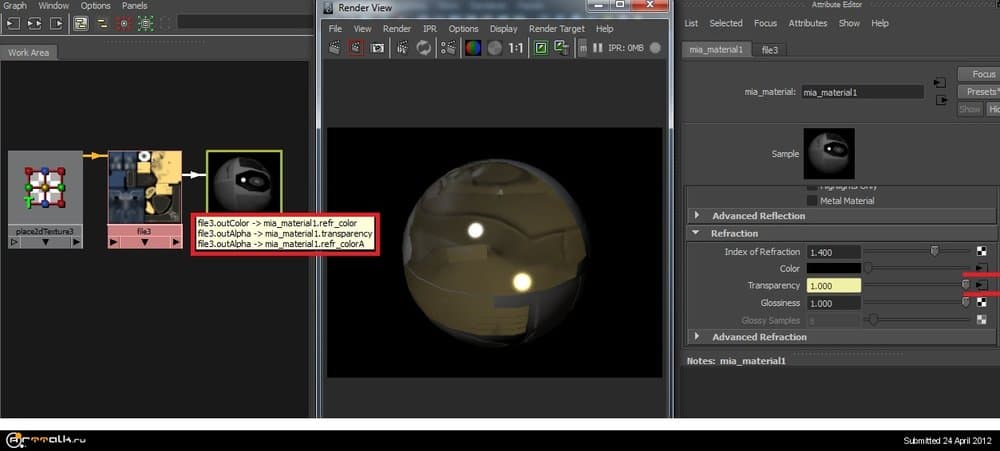
Task: Click the Keep Image icon in Render View
Action: (542, 47)
